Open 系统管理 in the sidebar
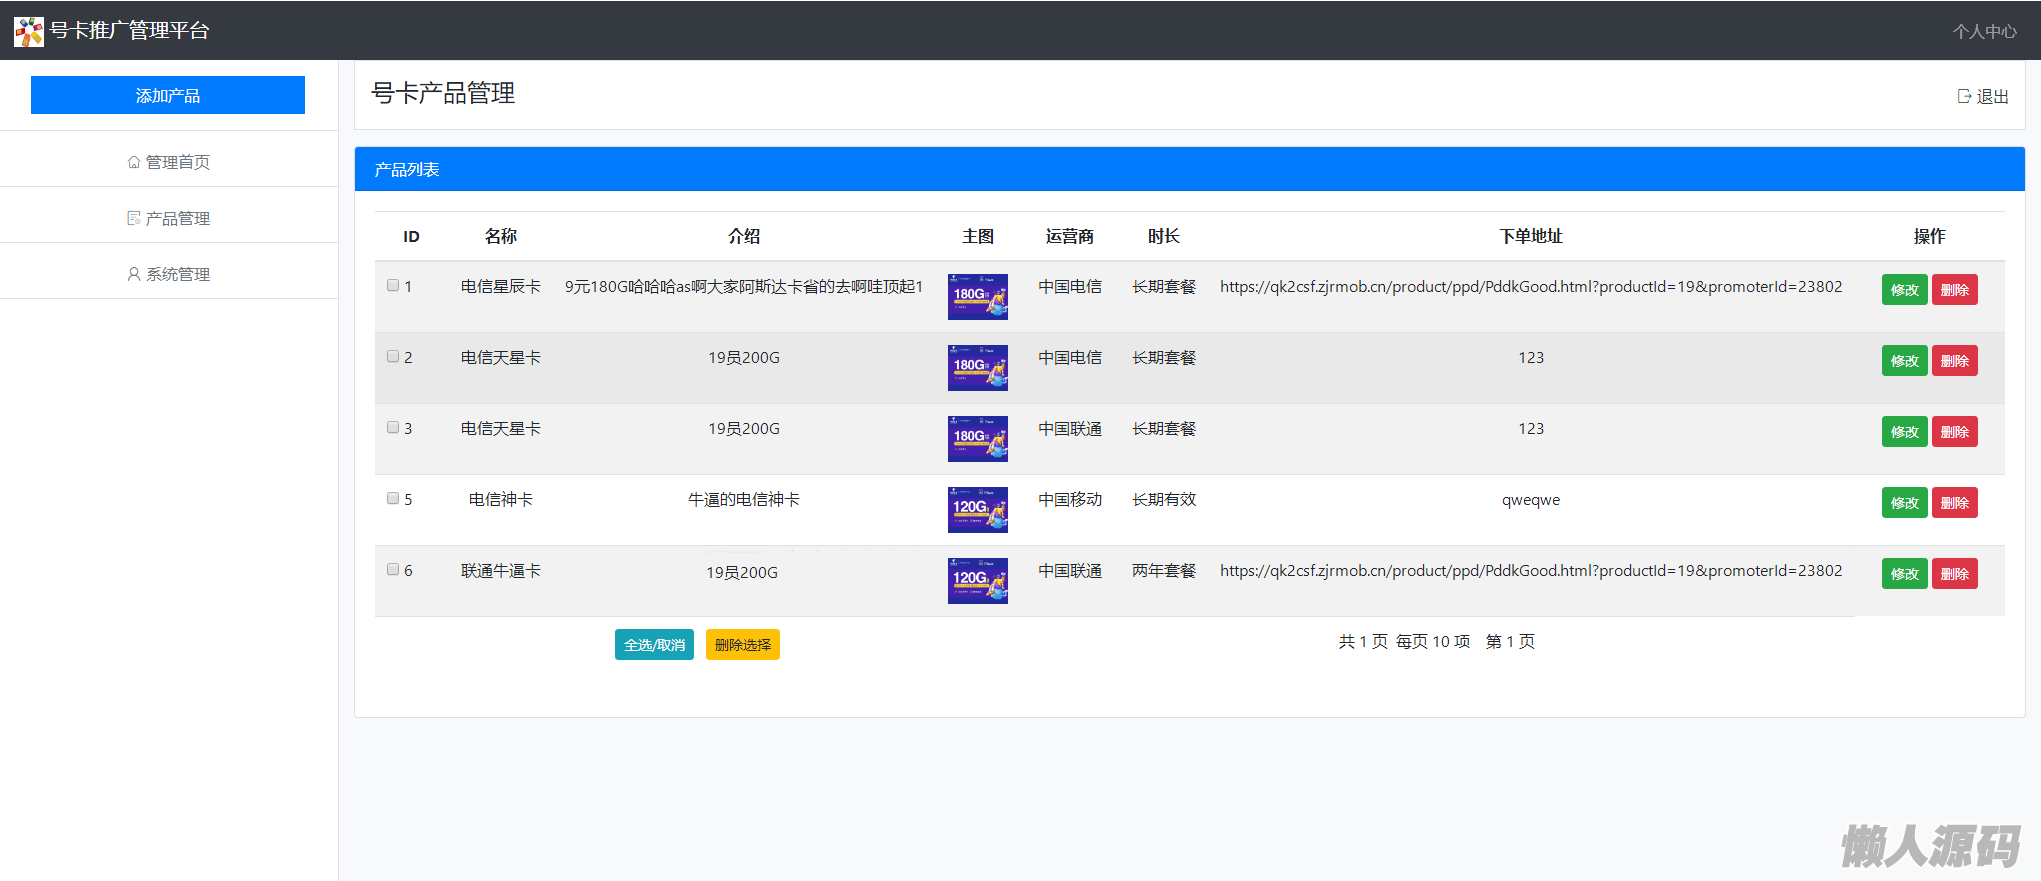This screenshot has width=2041, height=881. coord(177,274)
